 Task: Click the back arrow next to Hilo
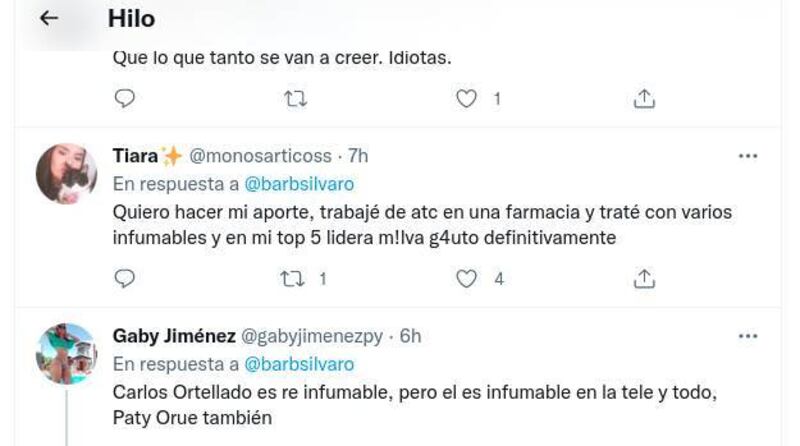[49, 19]
